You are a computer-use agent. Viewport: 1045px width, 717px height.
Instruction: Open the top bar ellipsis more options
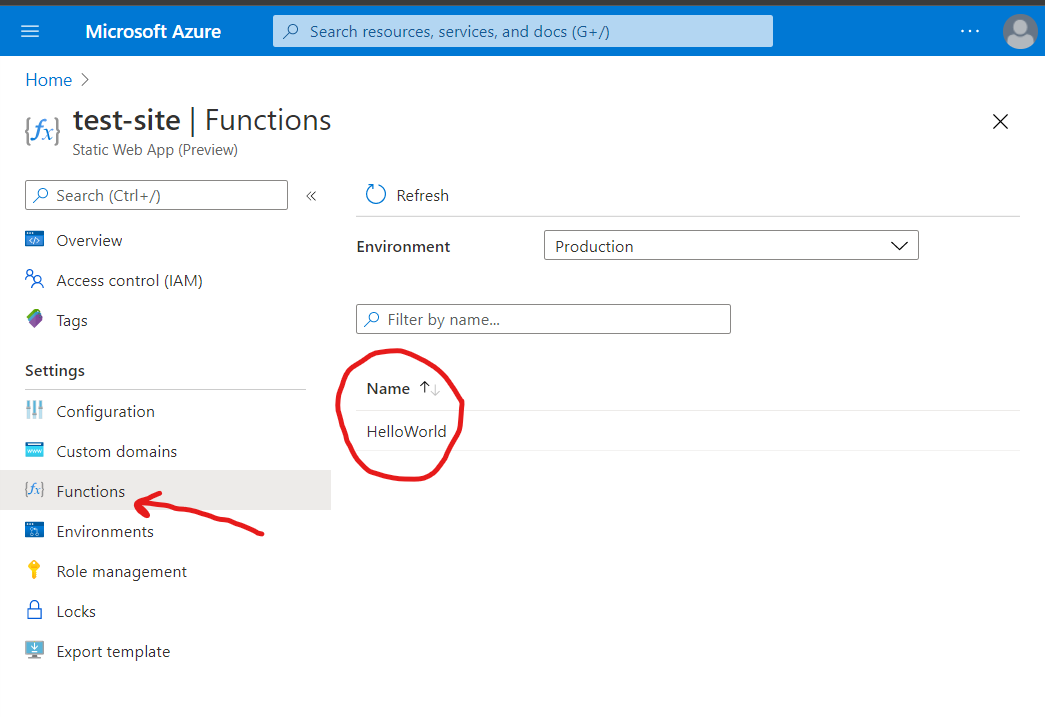970,31
